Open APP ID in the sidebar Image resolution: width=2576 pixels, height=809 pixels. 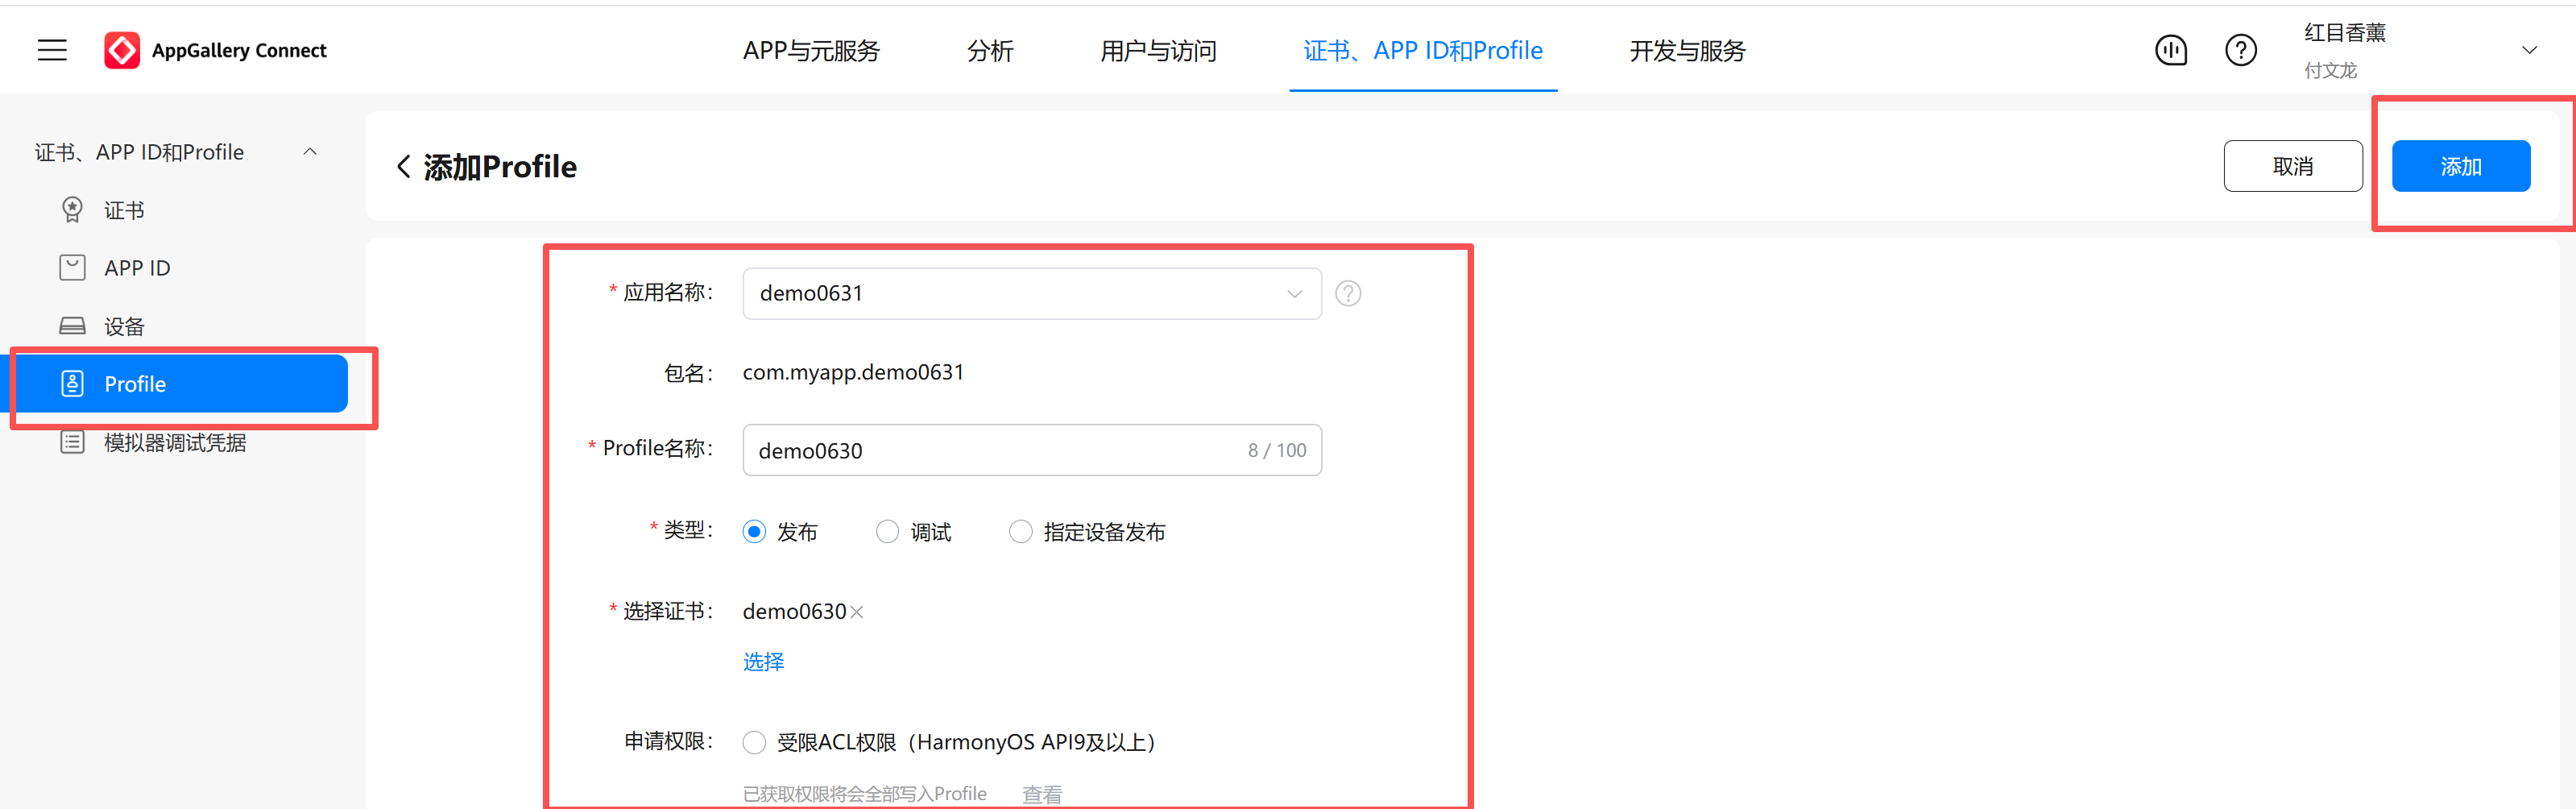coord(137,268)
